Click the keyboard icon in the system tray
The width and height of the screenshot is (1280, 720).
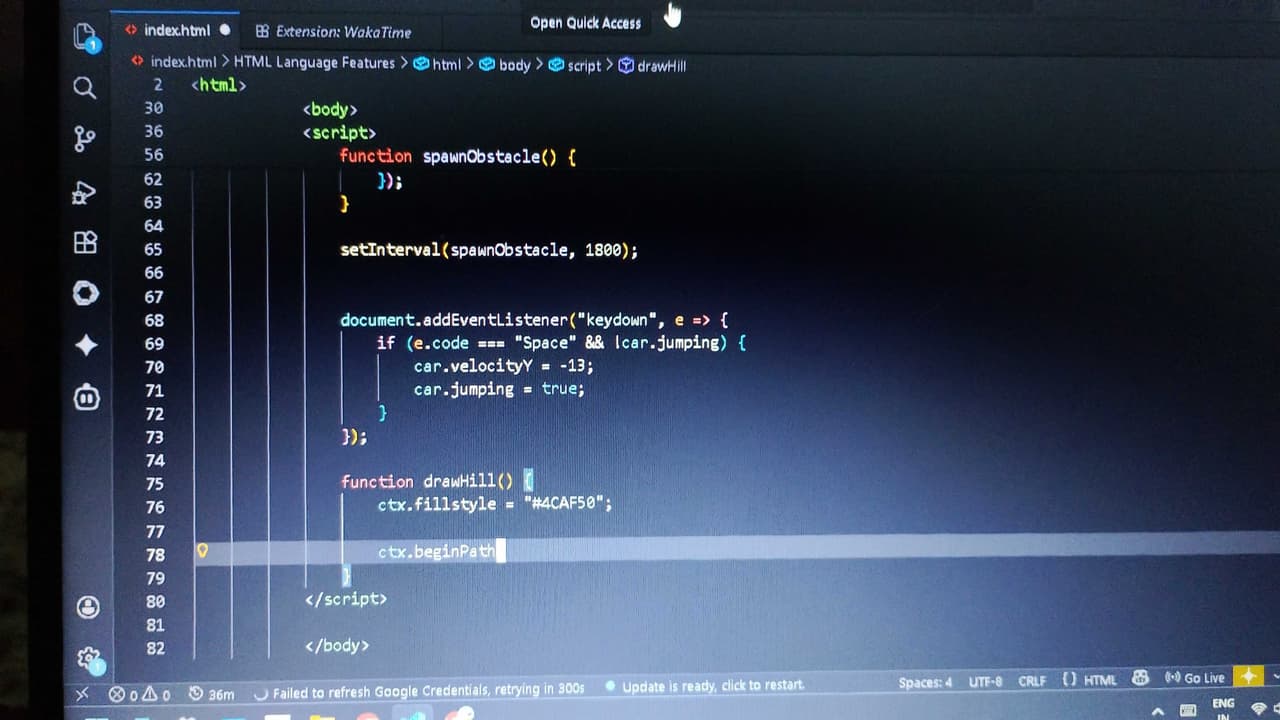pyautogui.click(x=1189, y=711)
